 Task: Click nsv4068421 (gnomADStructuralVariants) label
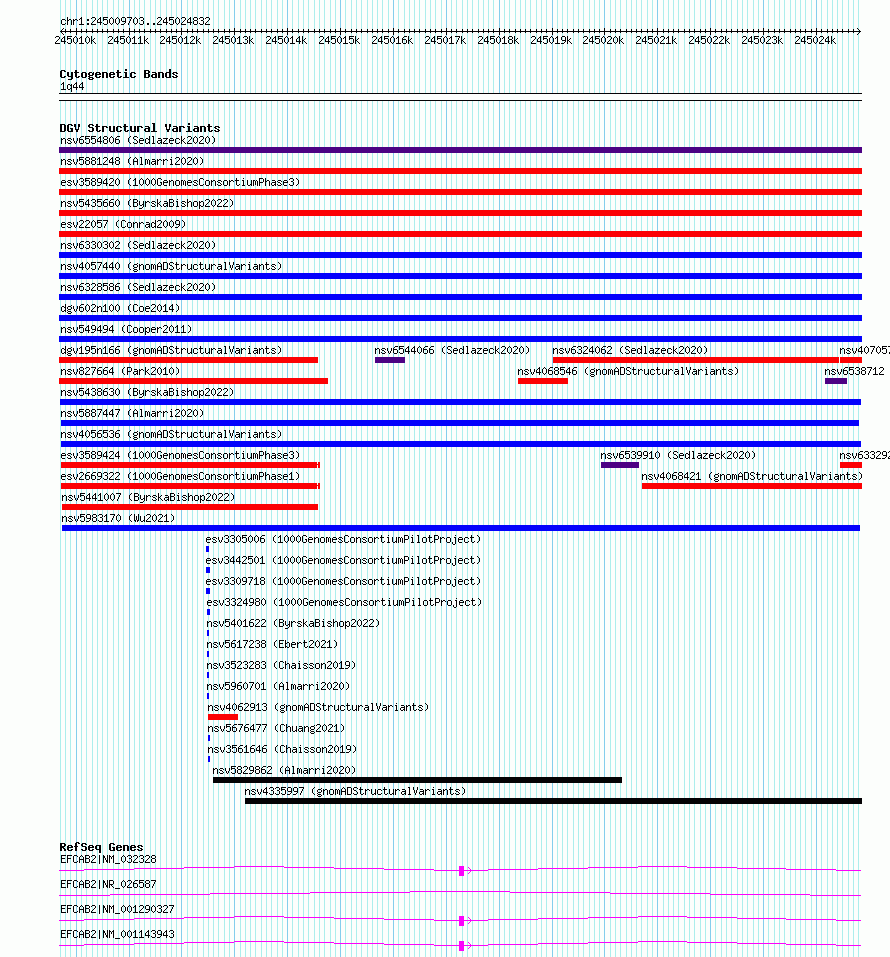752,476
